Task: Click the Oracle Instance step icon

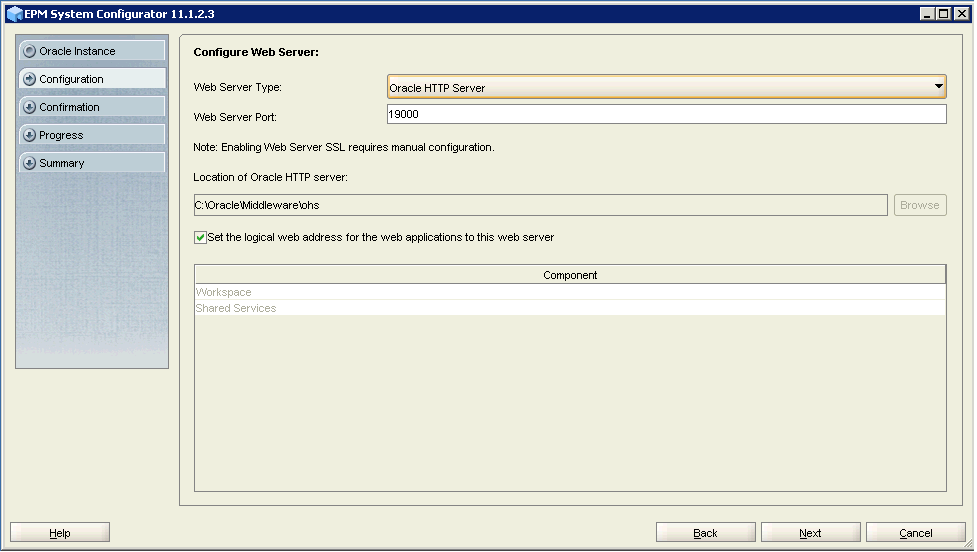Action: click(x=29, y=51)
